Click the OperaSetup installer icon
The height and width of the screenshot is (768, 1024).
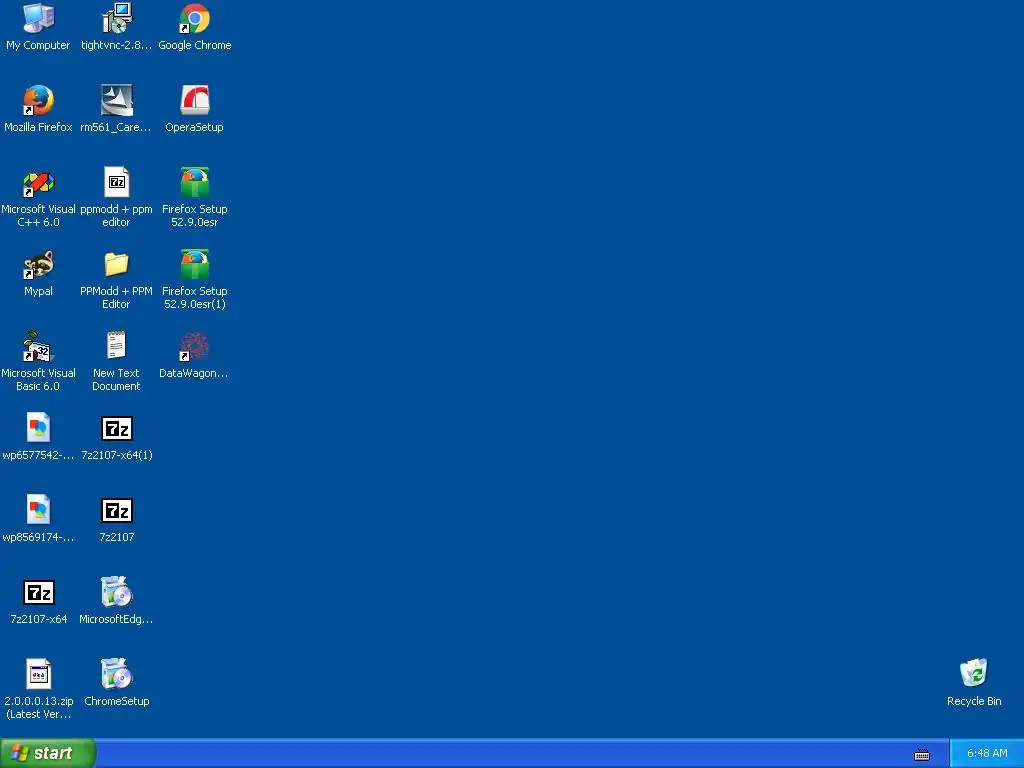(x=195, y=101)
